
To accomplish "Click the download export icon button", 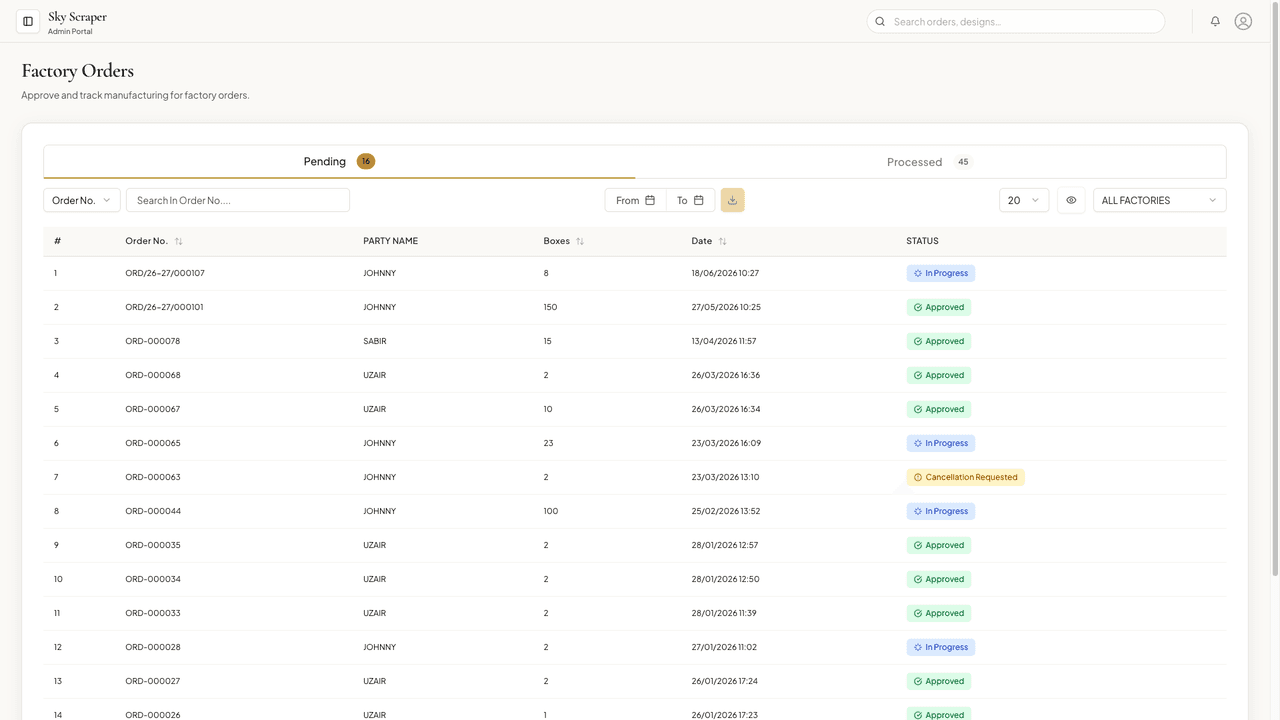I will point(732,200).
